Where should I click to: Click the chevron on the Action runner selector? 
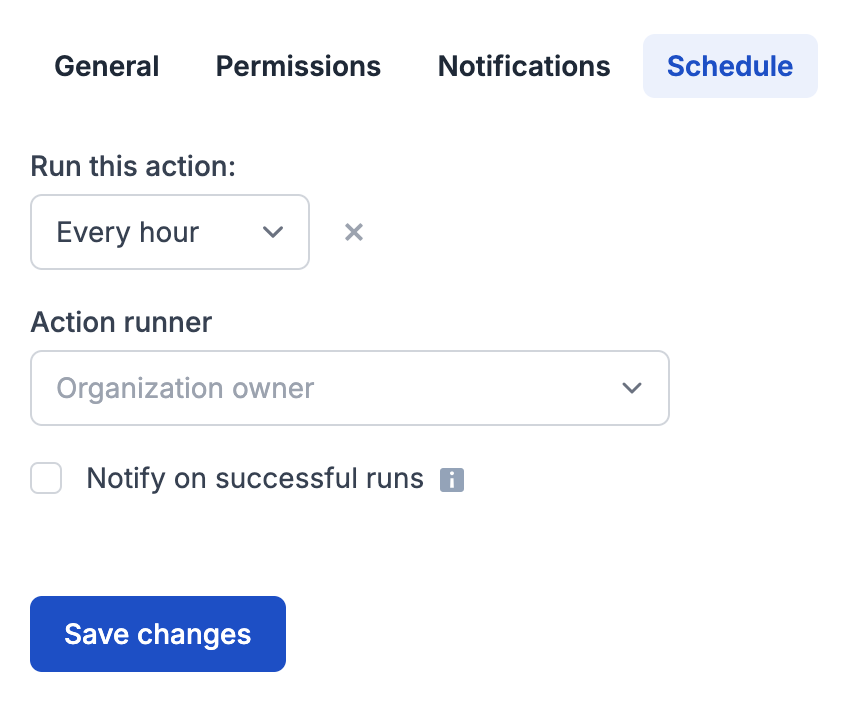pyautogui.click(x=632, y=388)
